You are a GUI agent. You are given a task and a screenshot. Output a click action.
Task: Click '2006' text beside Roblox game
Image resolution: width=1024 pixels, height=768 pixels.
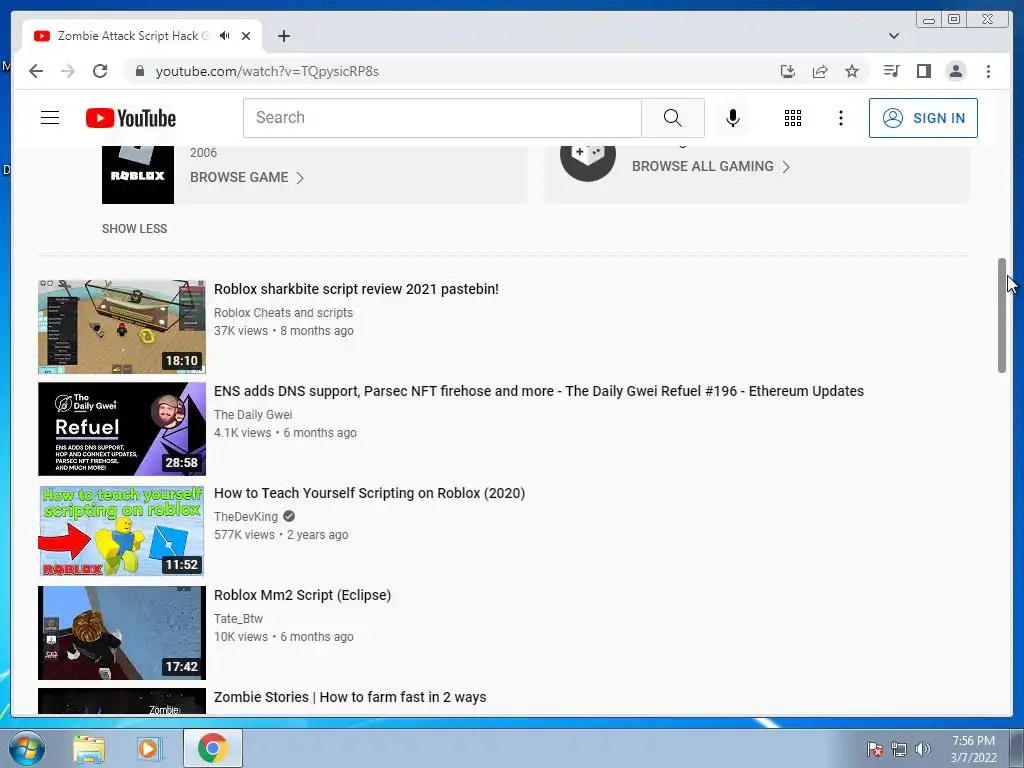pos(203,153)
